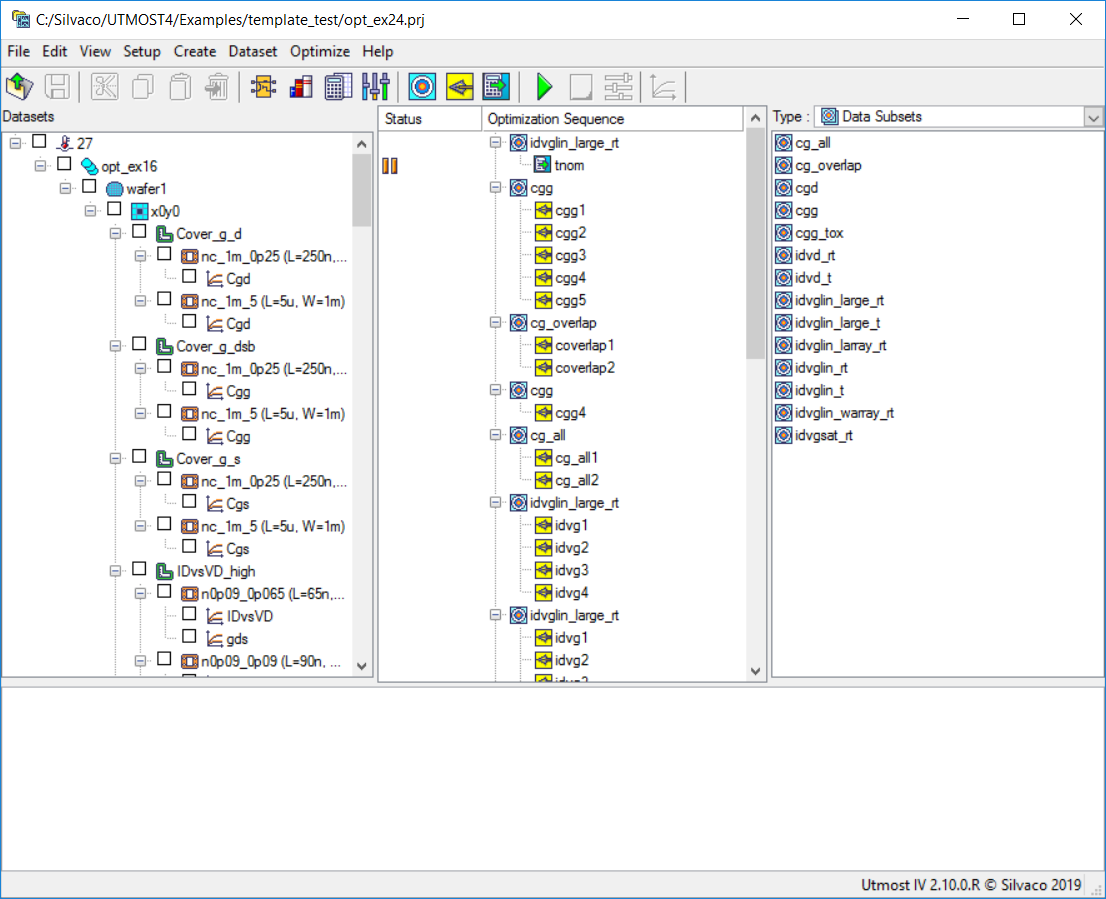
Task: Collapse the Cover_g_dsb tree node
Action: 115,346
